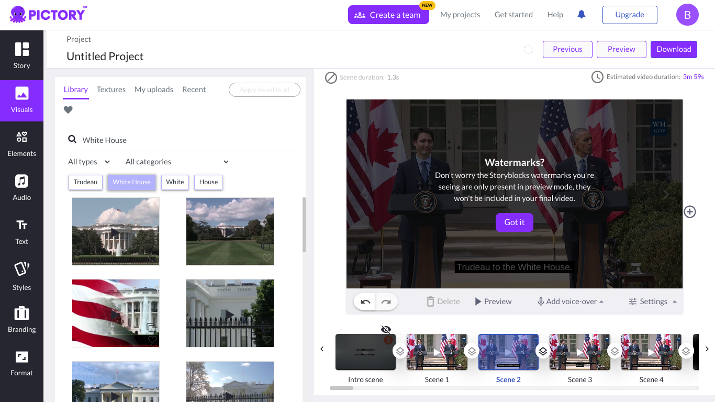Switch to the Recent tab
The image size is (715, 402).
tap(194, 89)
